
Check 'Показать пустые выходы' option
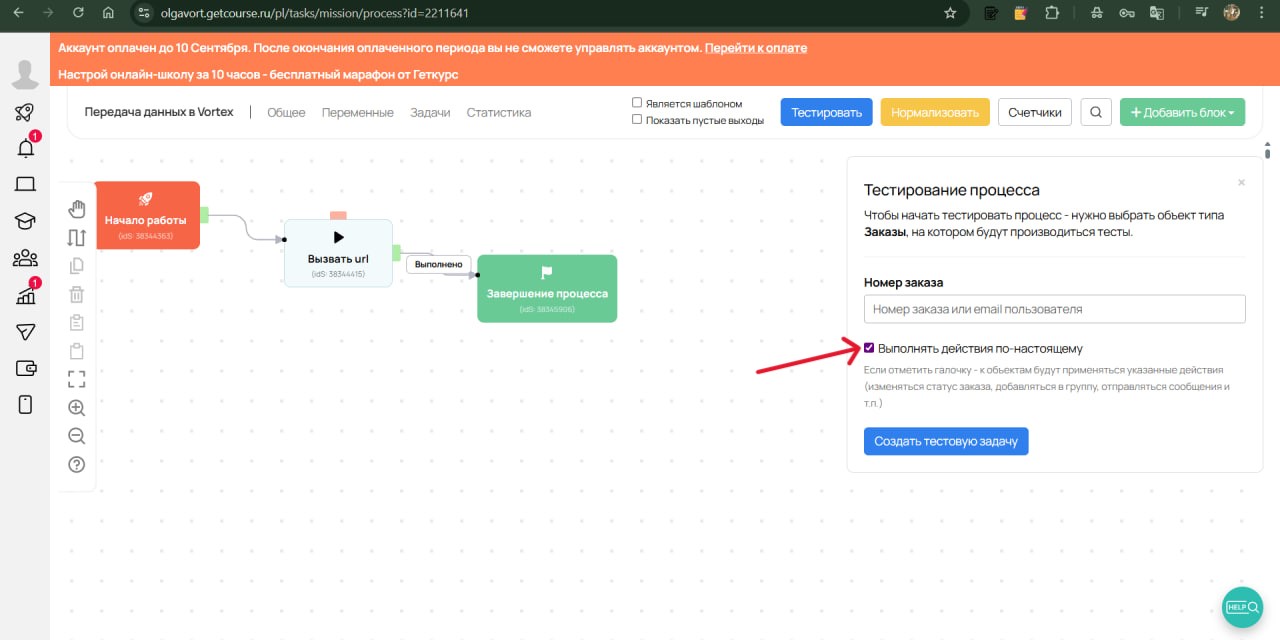(637, 120)
